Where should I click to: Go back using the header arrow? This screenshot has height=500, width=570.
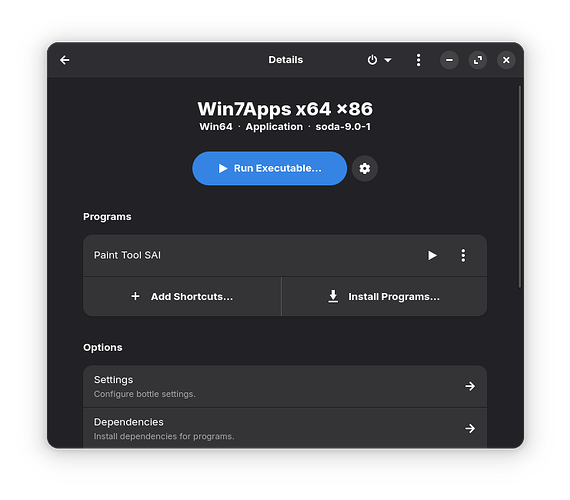(x=65, y=60)
